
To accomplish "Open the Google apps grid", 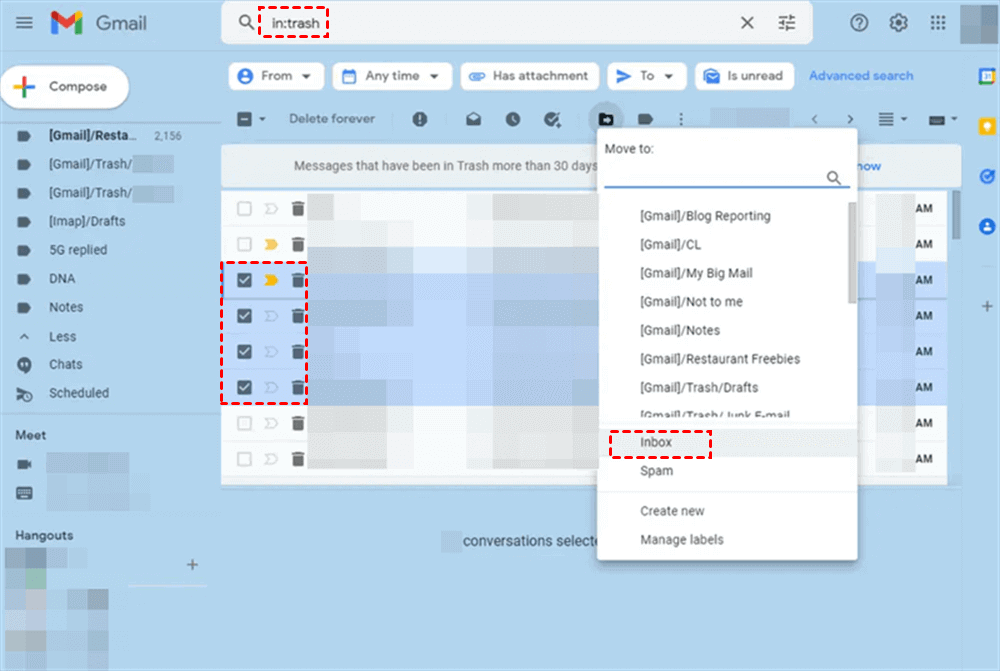I will coord(938,23).
